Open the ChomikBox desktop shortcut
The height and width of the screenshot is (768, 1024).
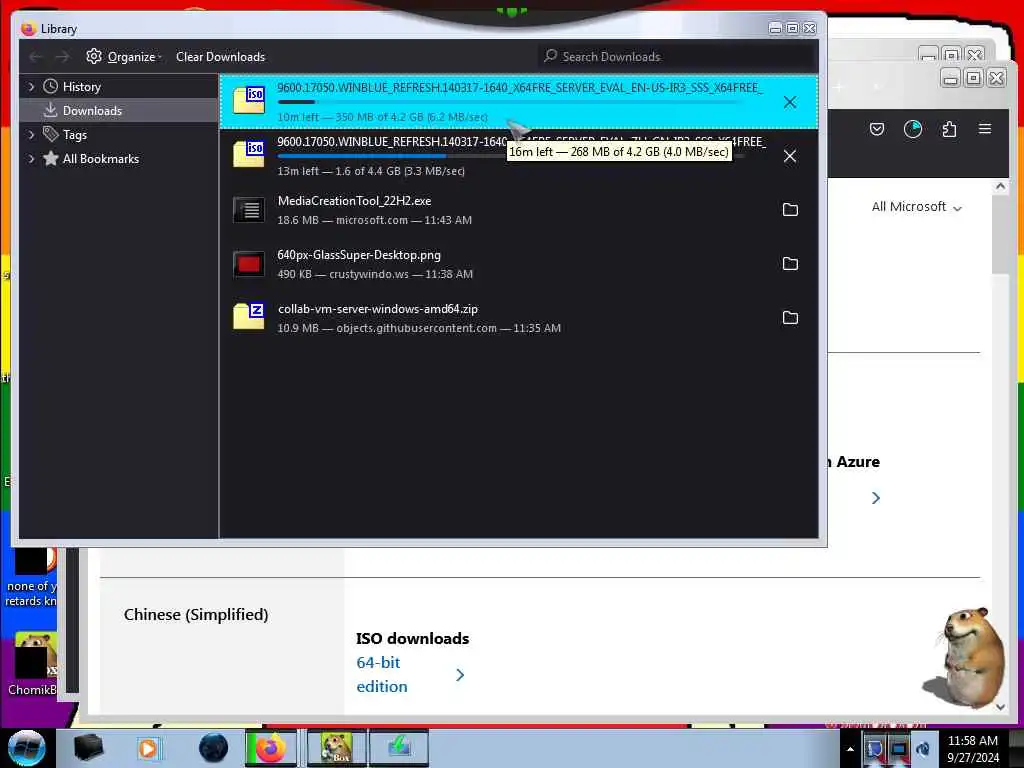pos(33,664)
